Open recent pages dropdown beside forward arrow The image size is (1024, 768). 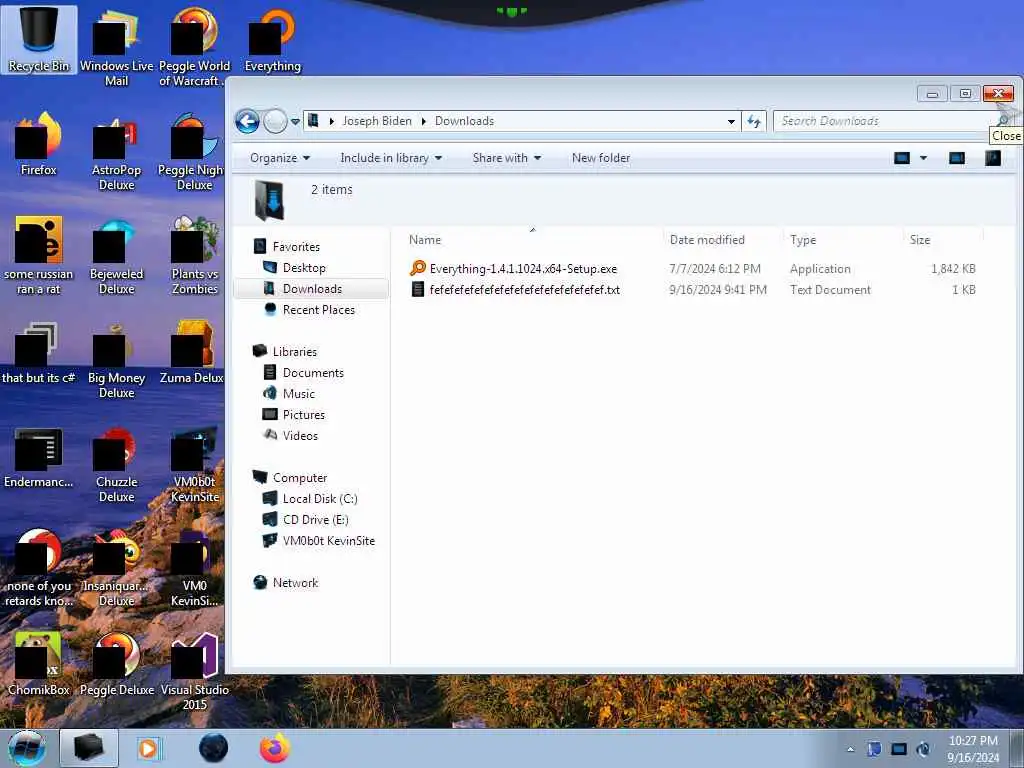[x=295, y=121]
